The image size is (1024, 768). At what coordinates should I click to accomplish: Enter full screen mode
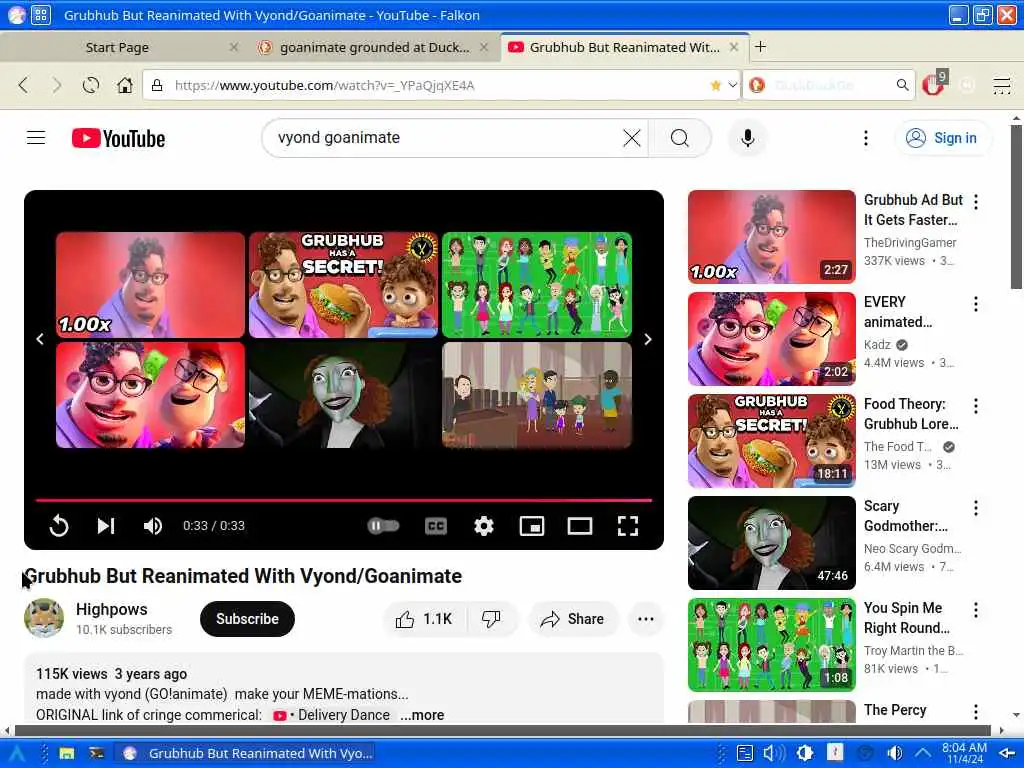(x=628, y=526)
